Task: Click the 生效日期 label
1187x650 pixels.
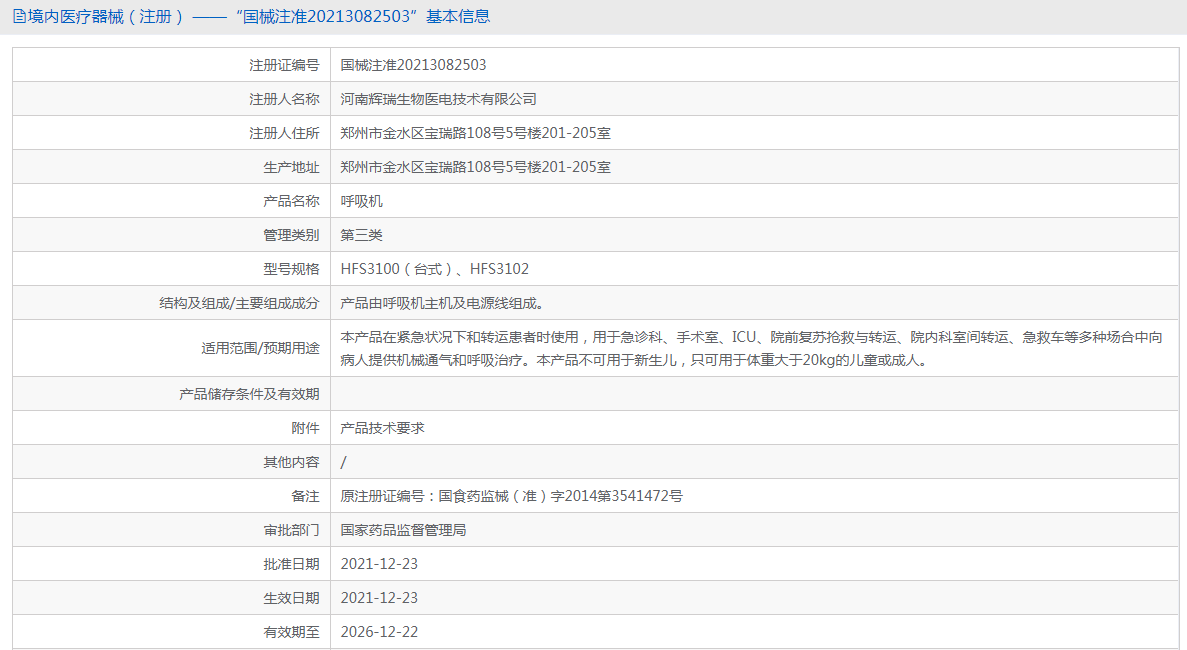Action: coord(291,599)
